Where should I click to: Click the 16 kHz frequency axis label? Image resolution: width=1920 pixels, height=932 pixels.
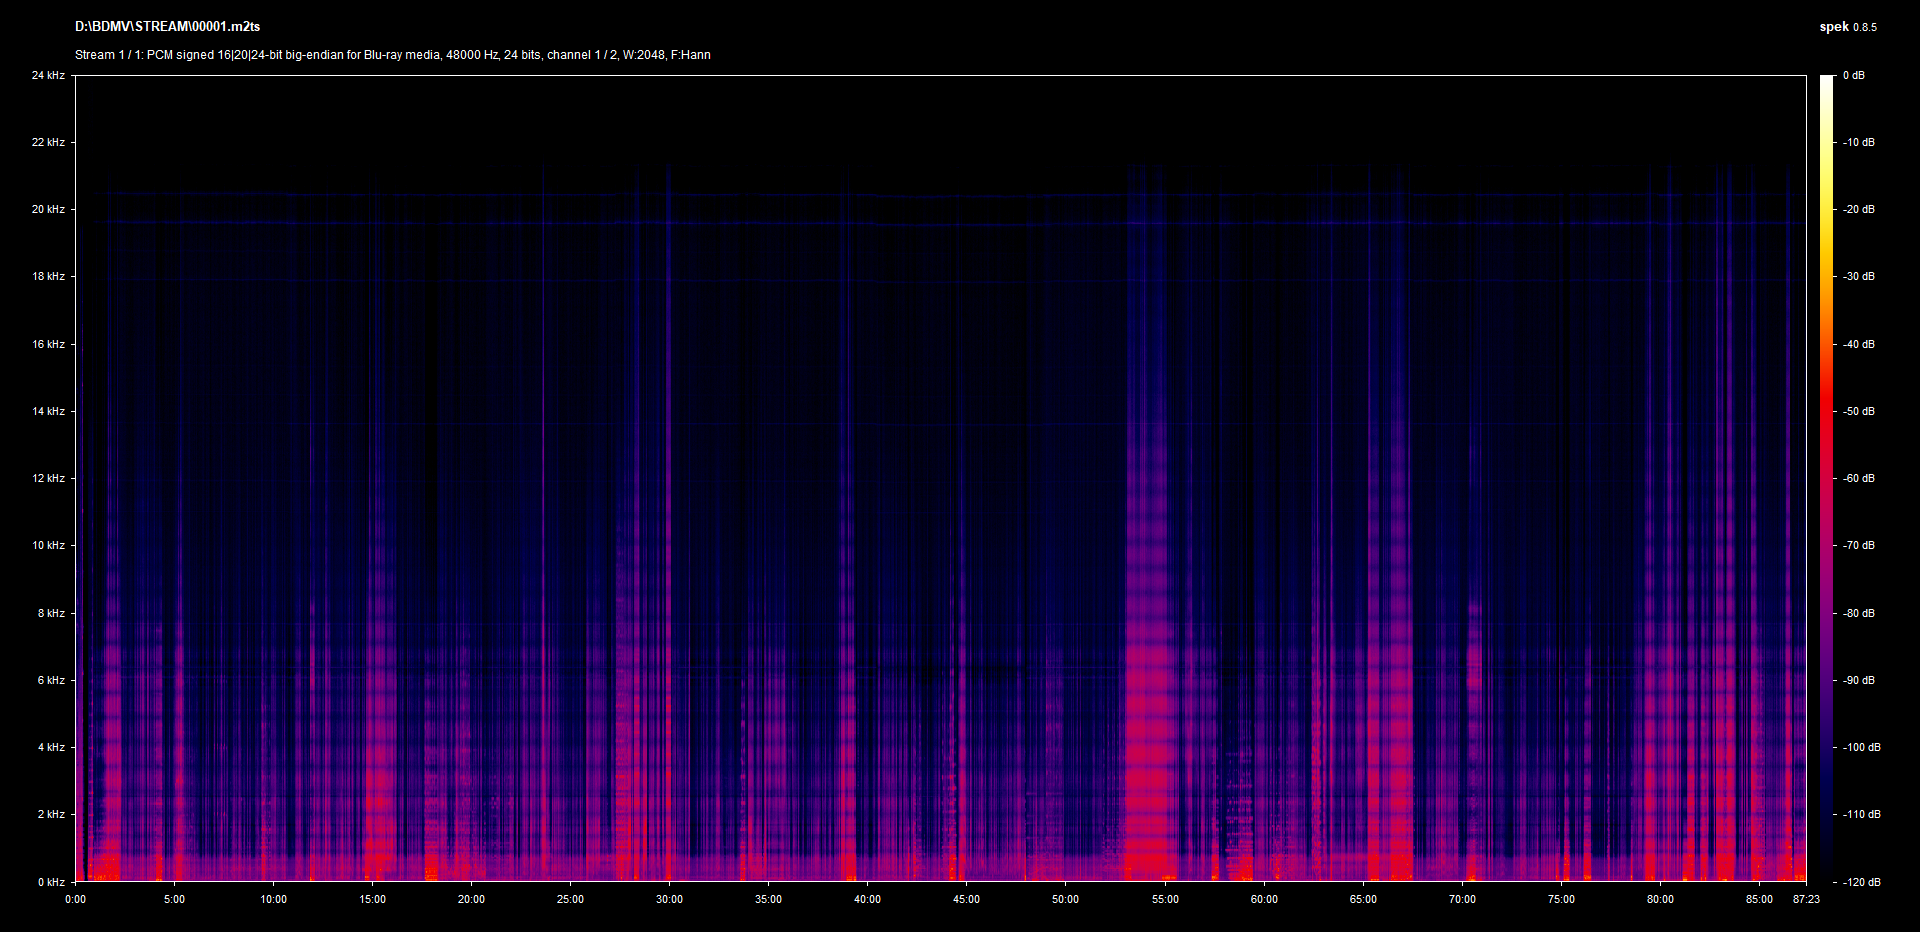(48, 344)
